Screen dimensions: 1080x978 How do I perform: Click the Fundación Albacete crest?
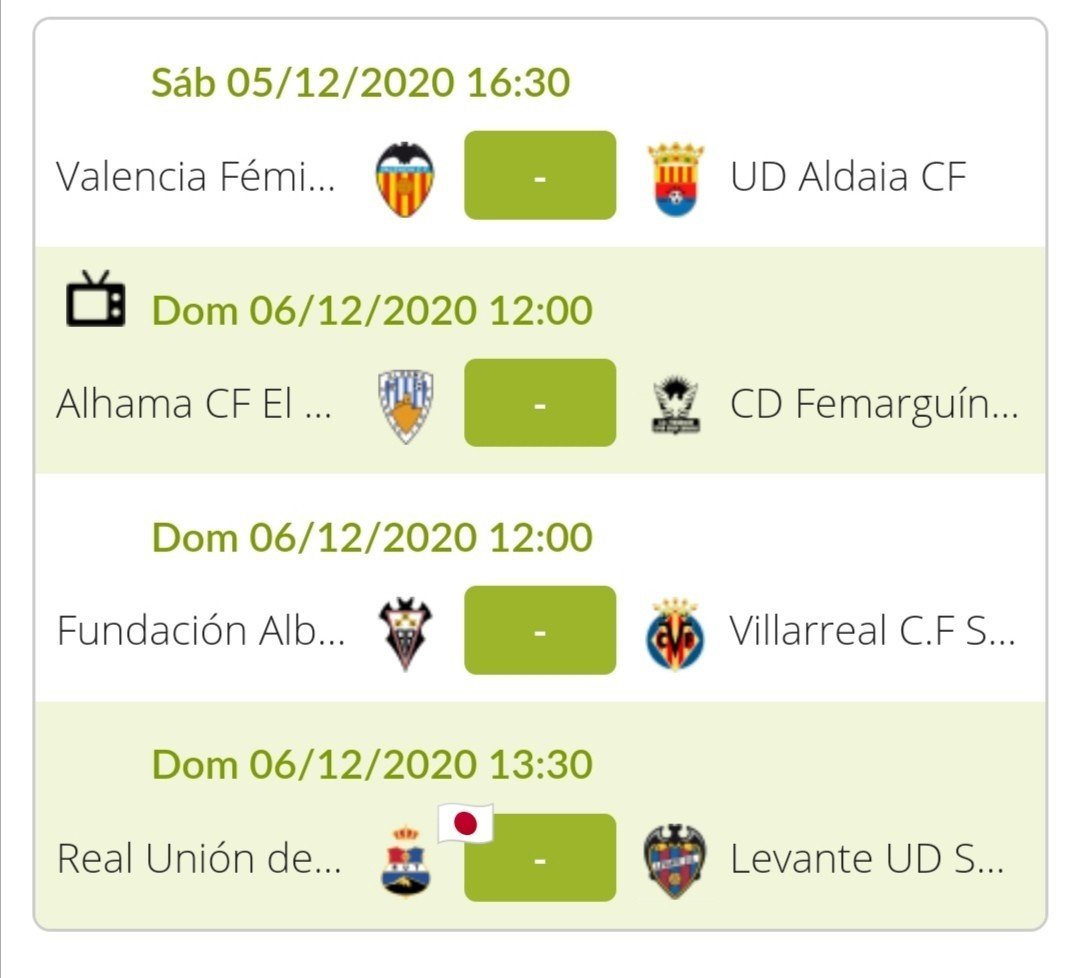tap(405, 633)
